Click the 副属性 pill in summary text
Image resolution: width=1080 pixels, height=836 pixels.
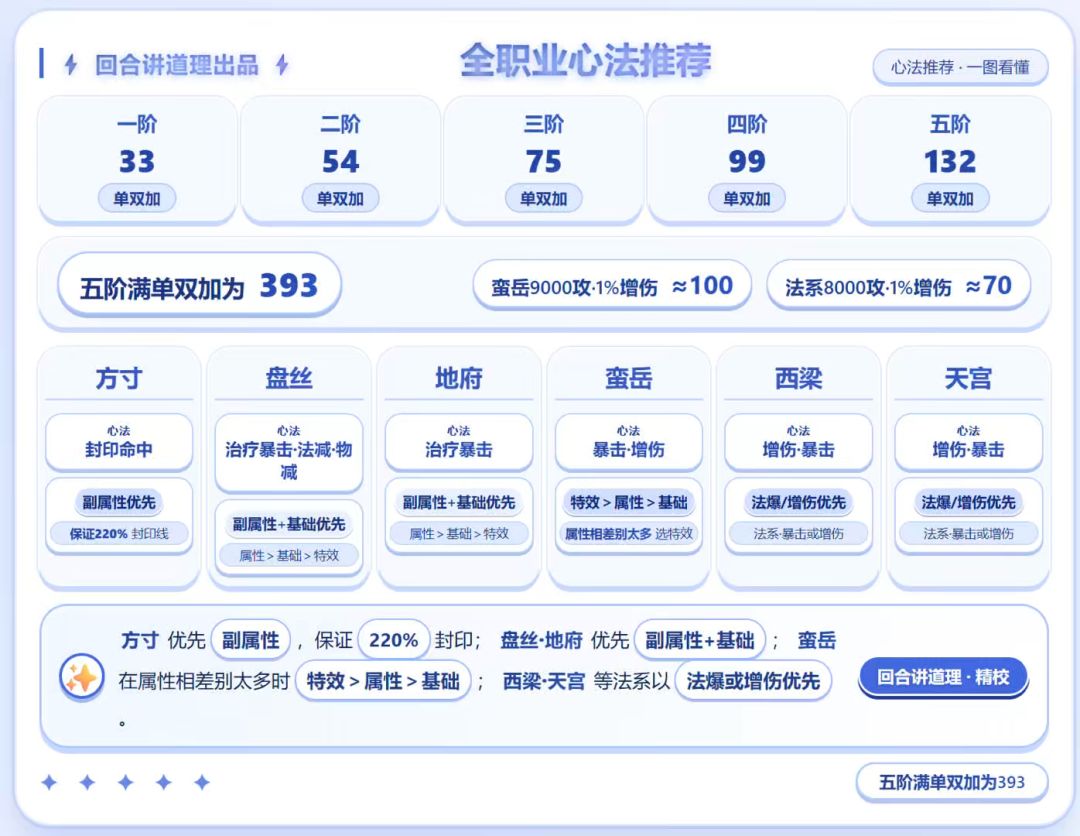coord(251,640)
